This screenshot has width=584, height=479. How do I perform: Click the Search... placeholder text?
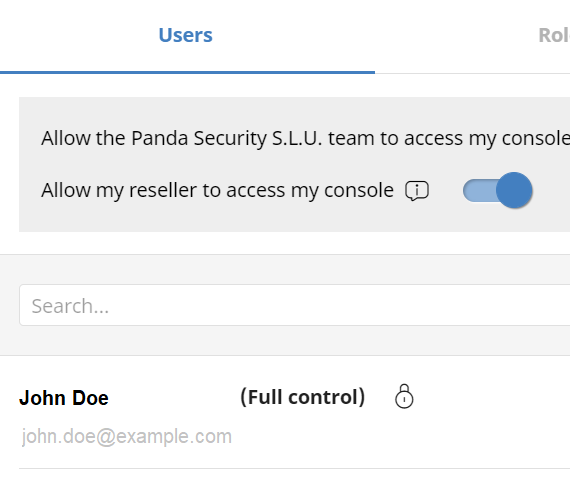tap(70, 306)
